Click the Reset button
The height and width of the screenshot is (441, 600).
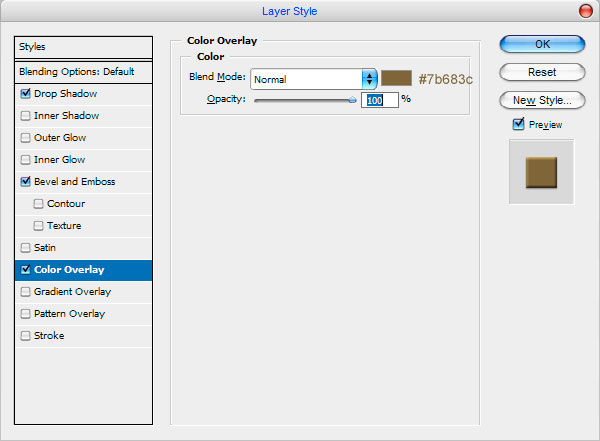pyautogui.click(x=542, y=72)
